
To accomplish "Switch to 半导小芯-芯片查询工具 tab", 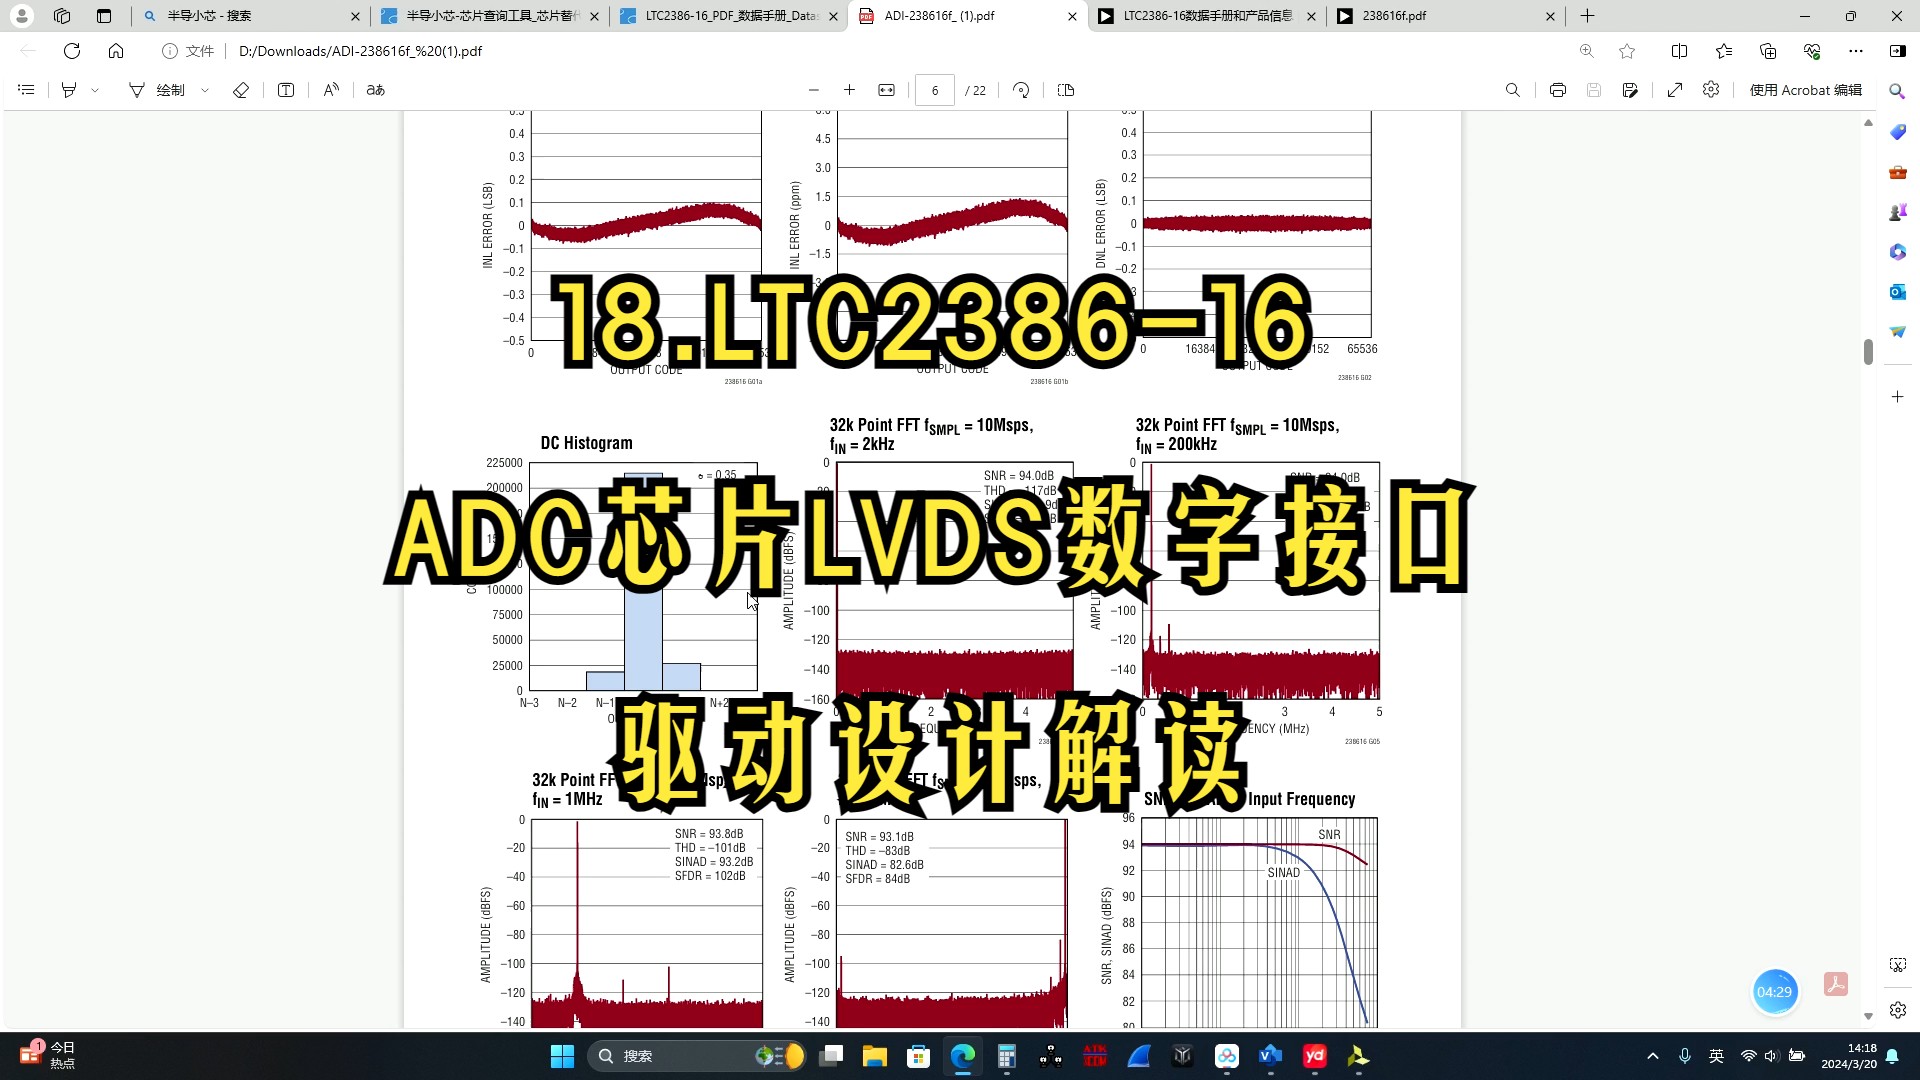I will click(x=490, y=16).
